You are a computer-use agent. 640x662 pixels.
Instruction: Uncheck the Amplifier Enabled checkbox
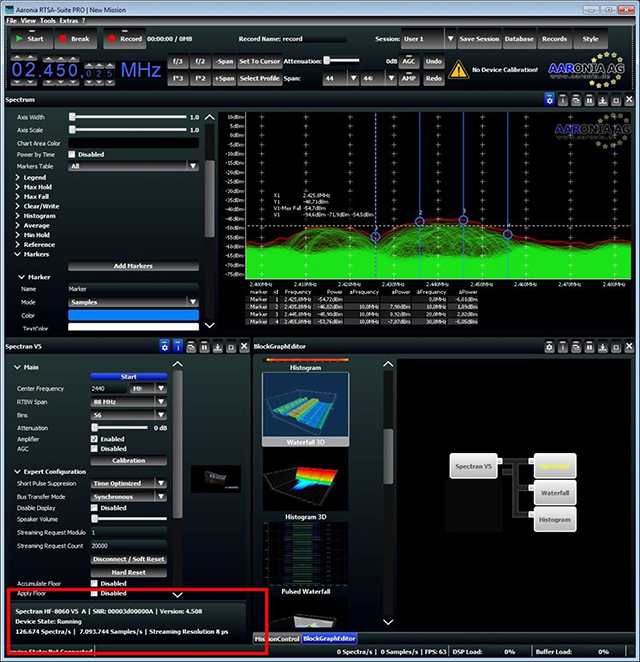(x=94, y=439)
